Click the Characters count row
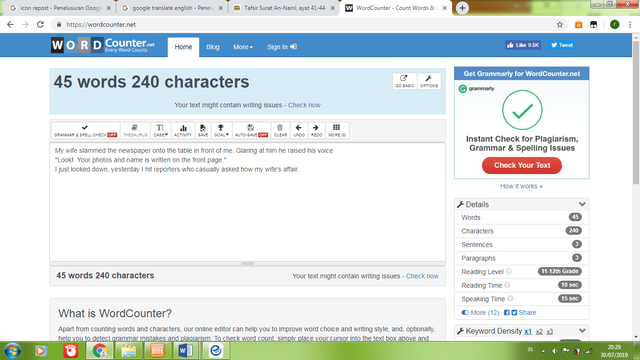 pos(521,231)
